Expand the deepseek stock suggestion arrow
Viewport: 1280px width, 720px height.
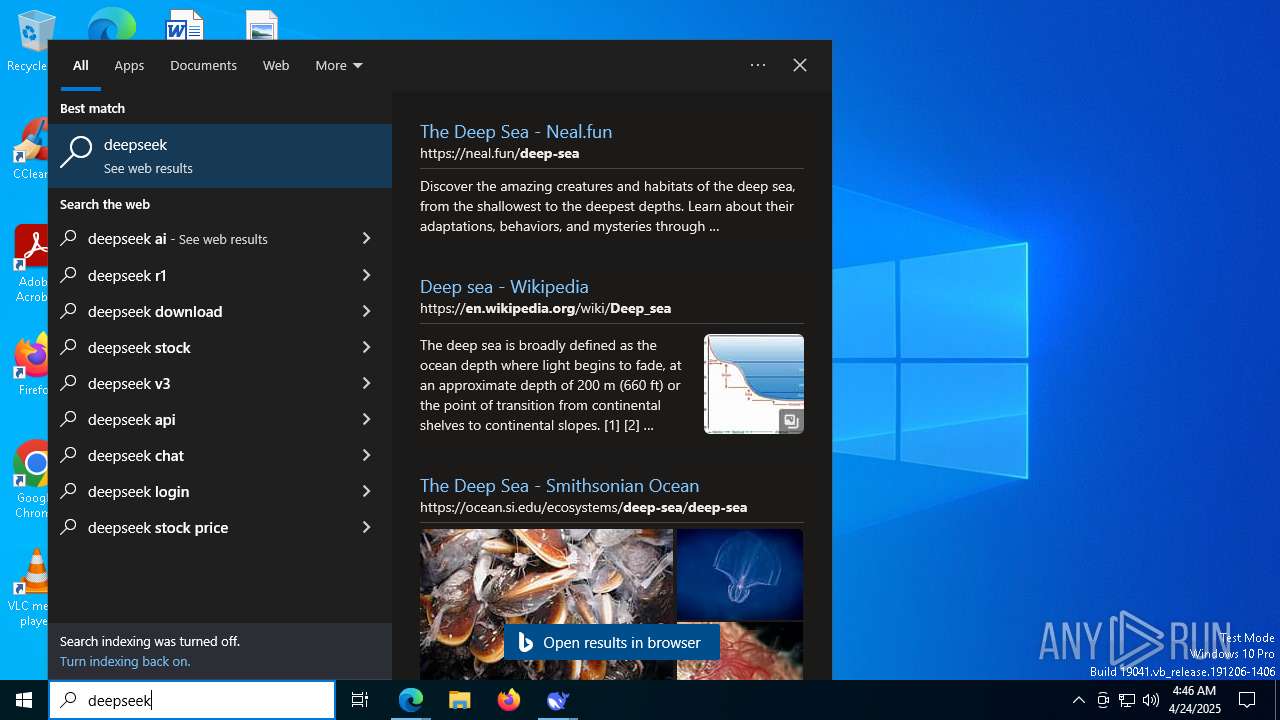coord(366,347)
